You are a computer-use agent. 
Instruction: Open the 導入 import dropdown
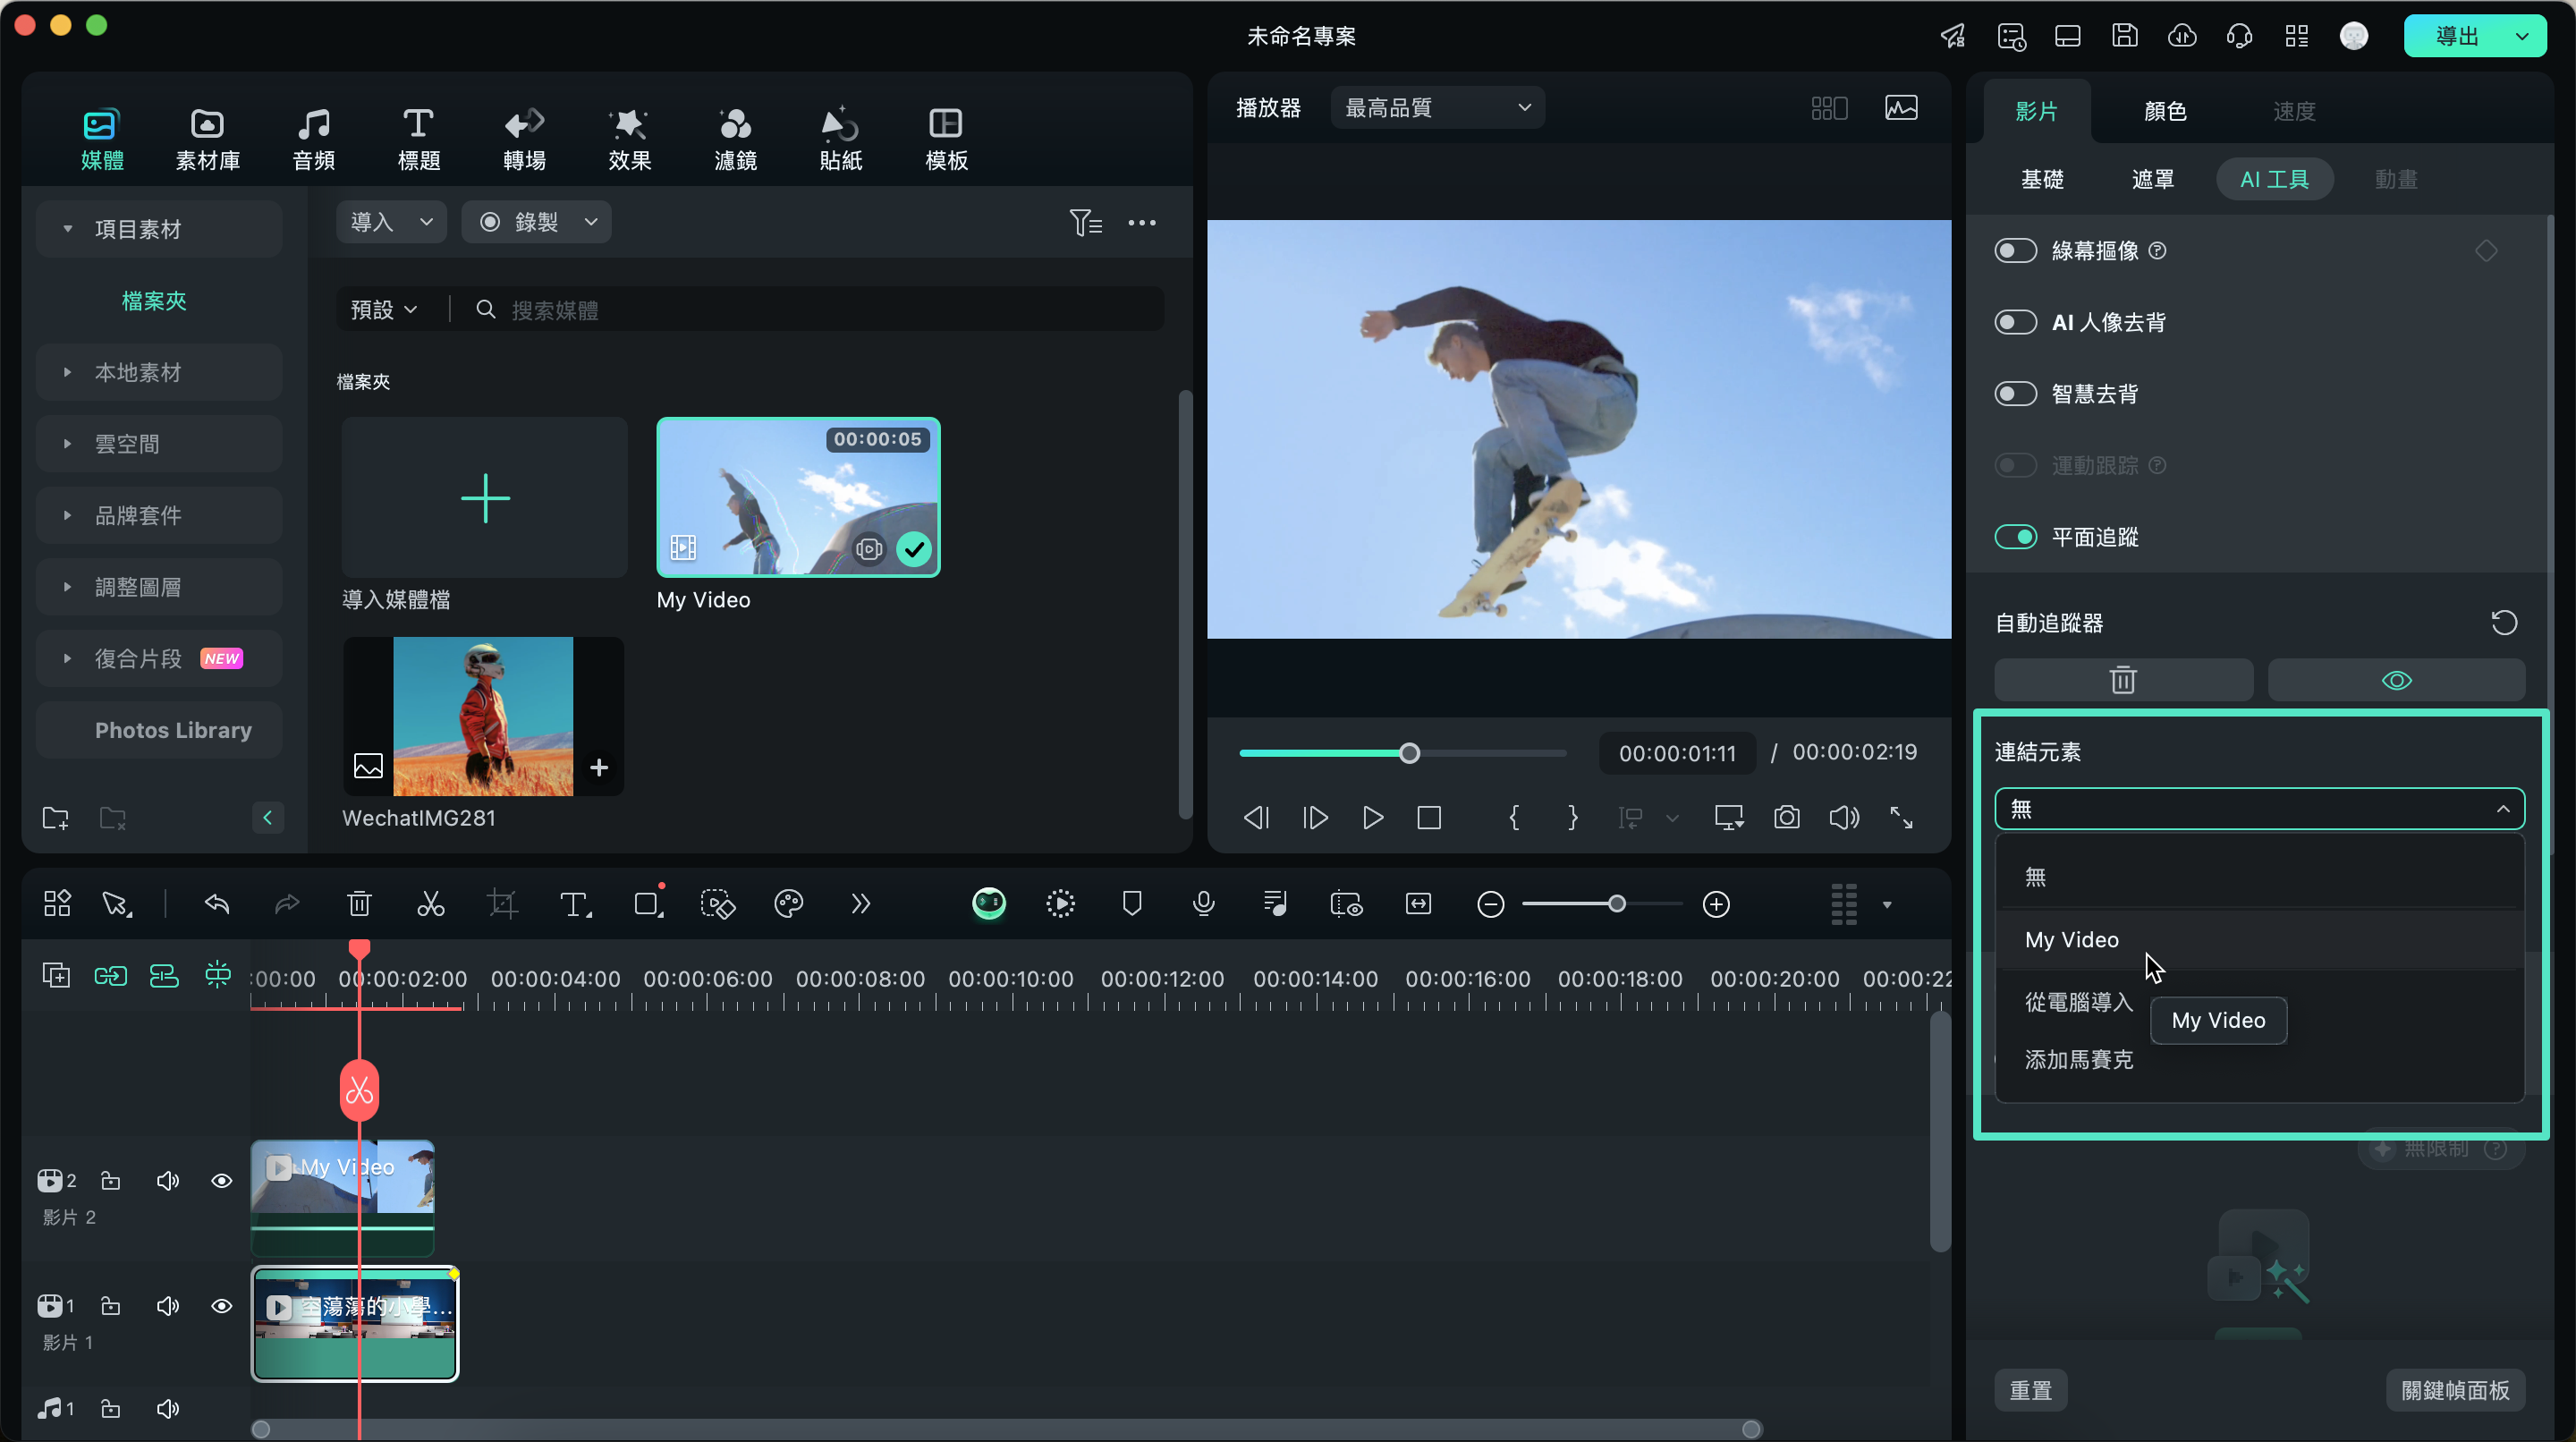(x=391, y=222)
